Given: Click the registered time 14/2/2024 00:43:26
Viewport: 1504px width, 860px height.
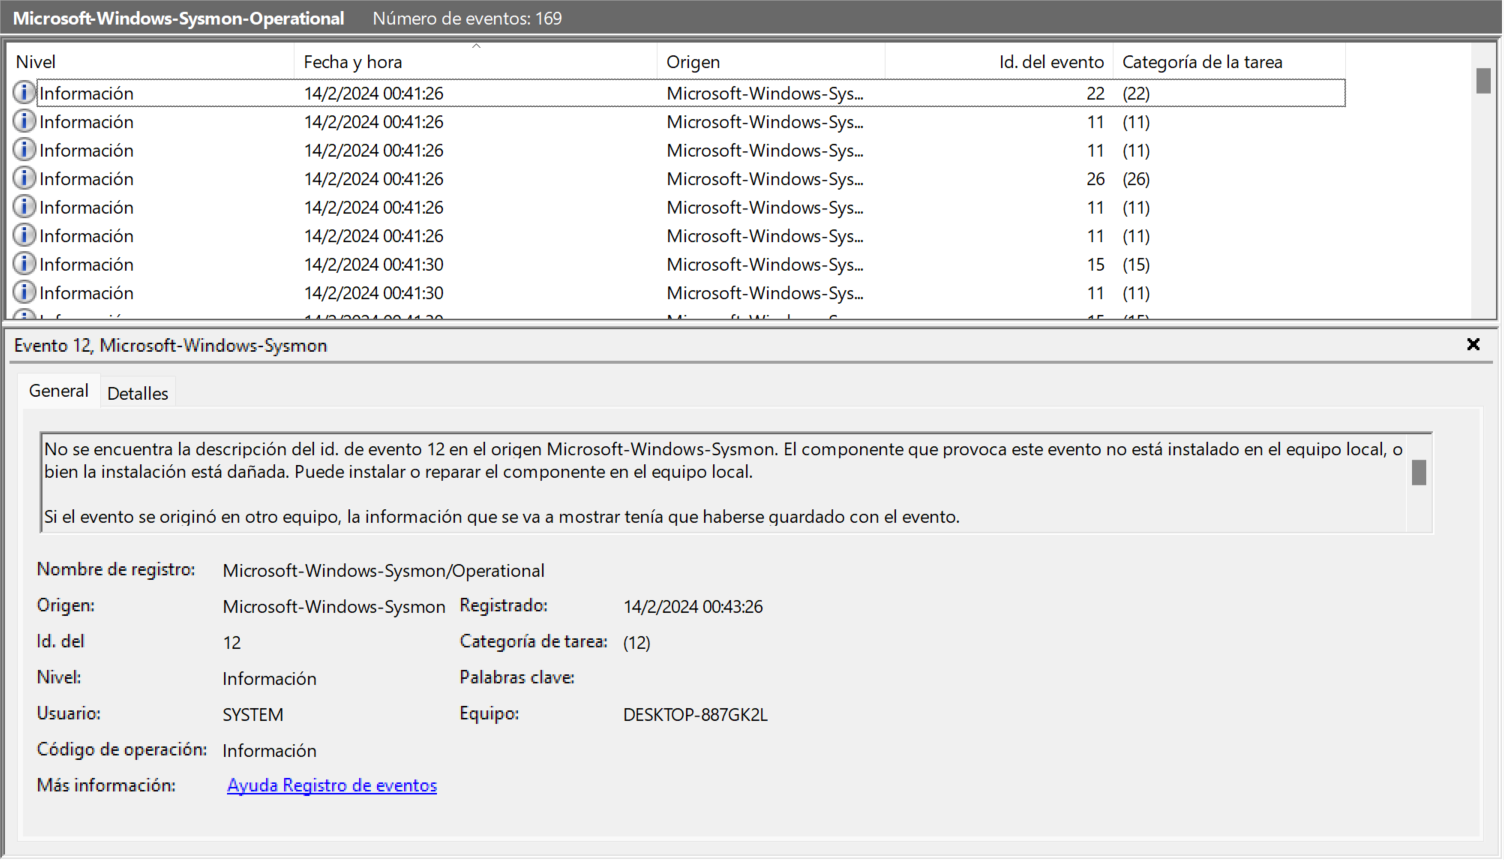Looking at the screenshot, I should click(693, 607).
